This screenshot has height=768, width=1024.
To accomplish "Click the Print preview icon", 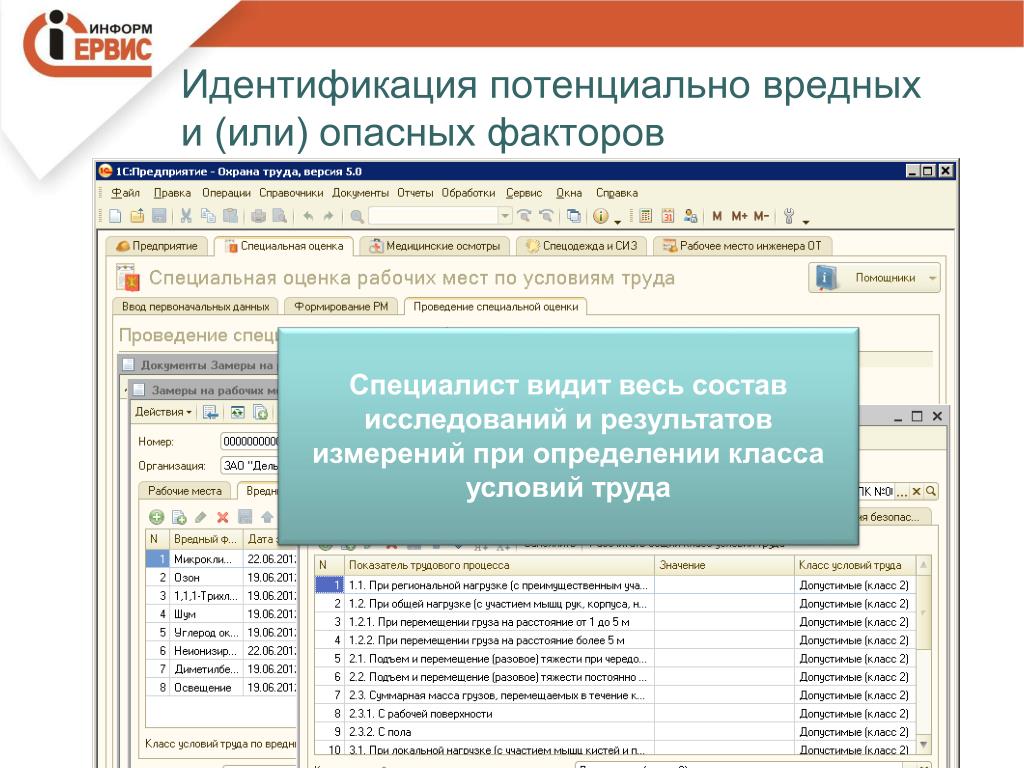I will coord(280,216).
